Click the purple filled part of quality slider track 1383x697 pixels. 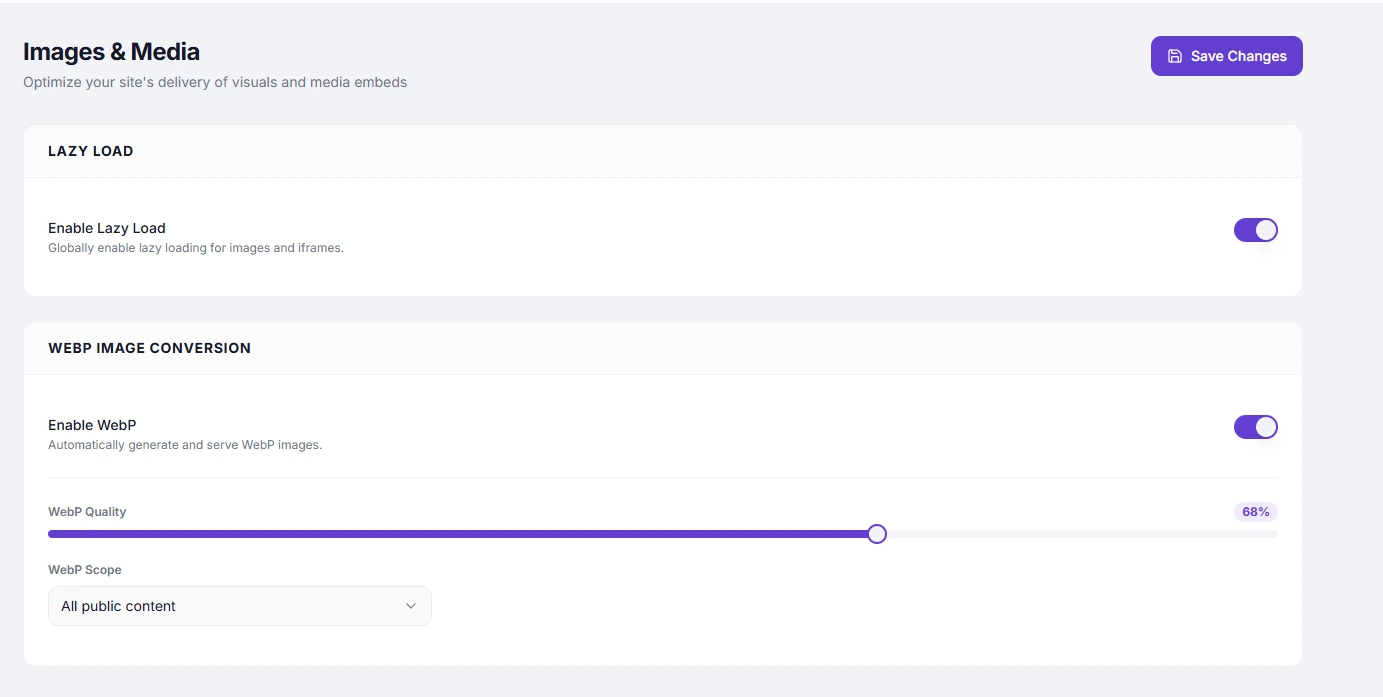[x=458, y=534]
